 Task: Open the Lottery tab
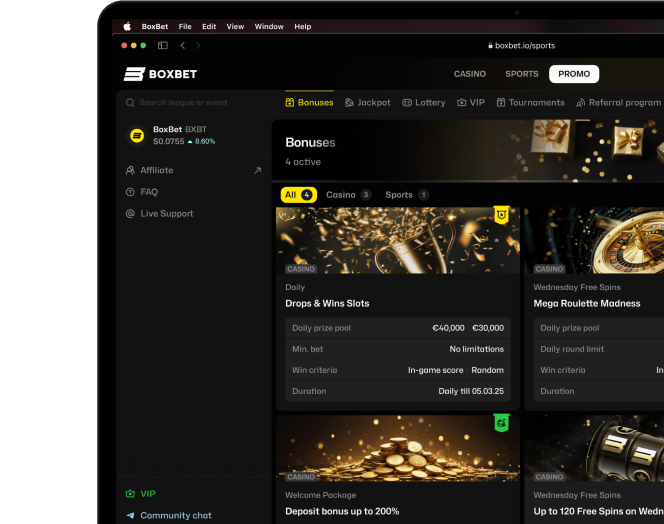coord(423,103)
